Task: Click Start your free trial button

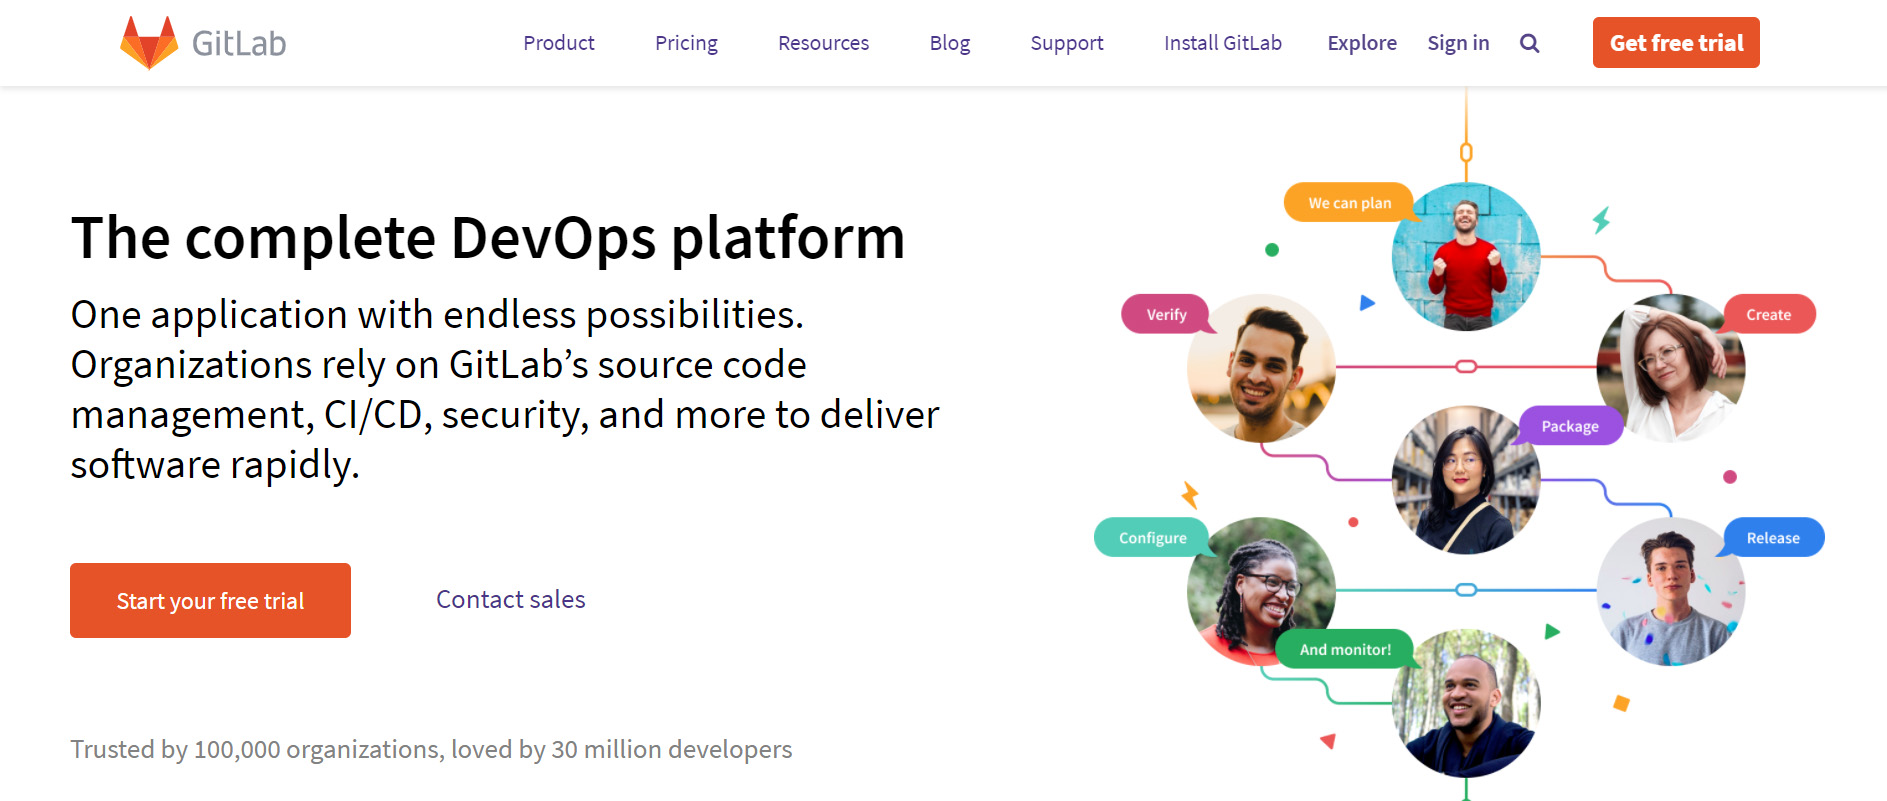Action: point(210,600)
